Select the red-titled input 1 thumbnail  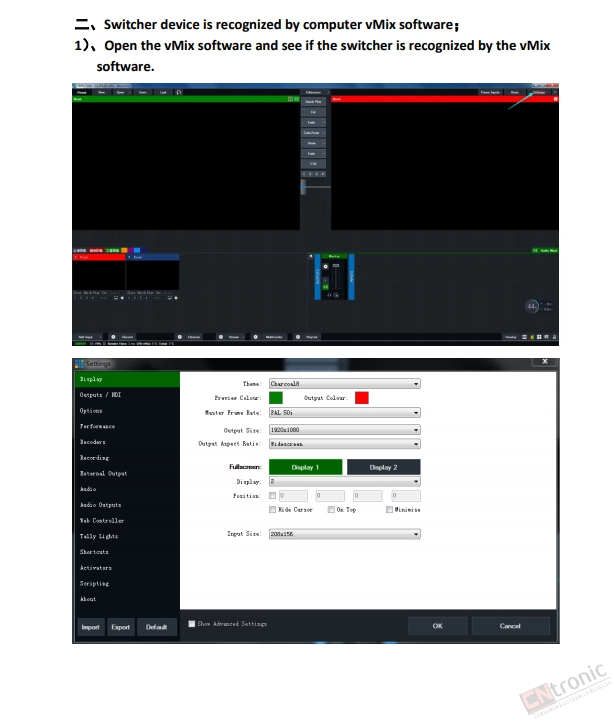coord(99,272)
